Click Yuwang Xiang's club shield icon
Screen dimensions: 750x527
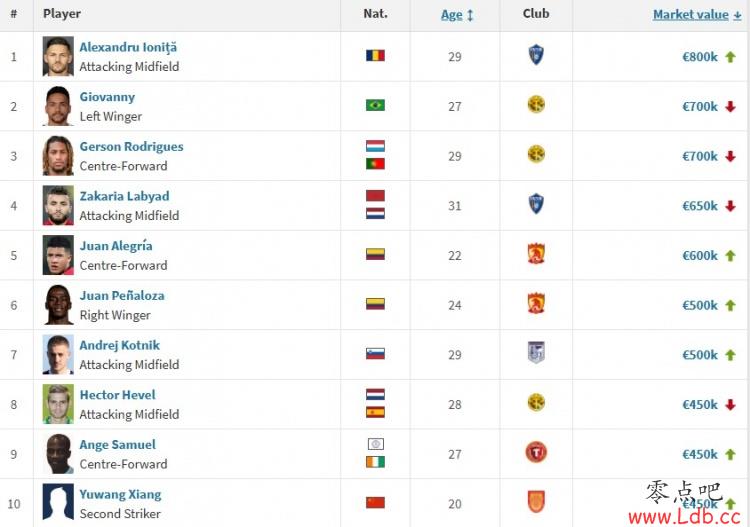(536, 502)
